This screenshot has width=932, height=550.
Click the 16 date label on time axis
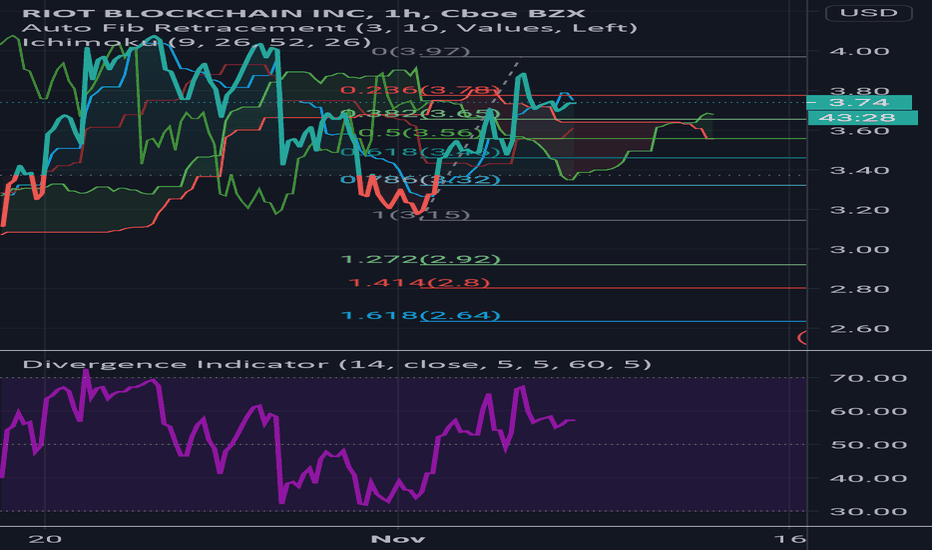point(791,539)
